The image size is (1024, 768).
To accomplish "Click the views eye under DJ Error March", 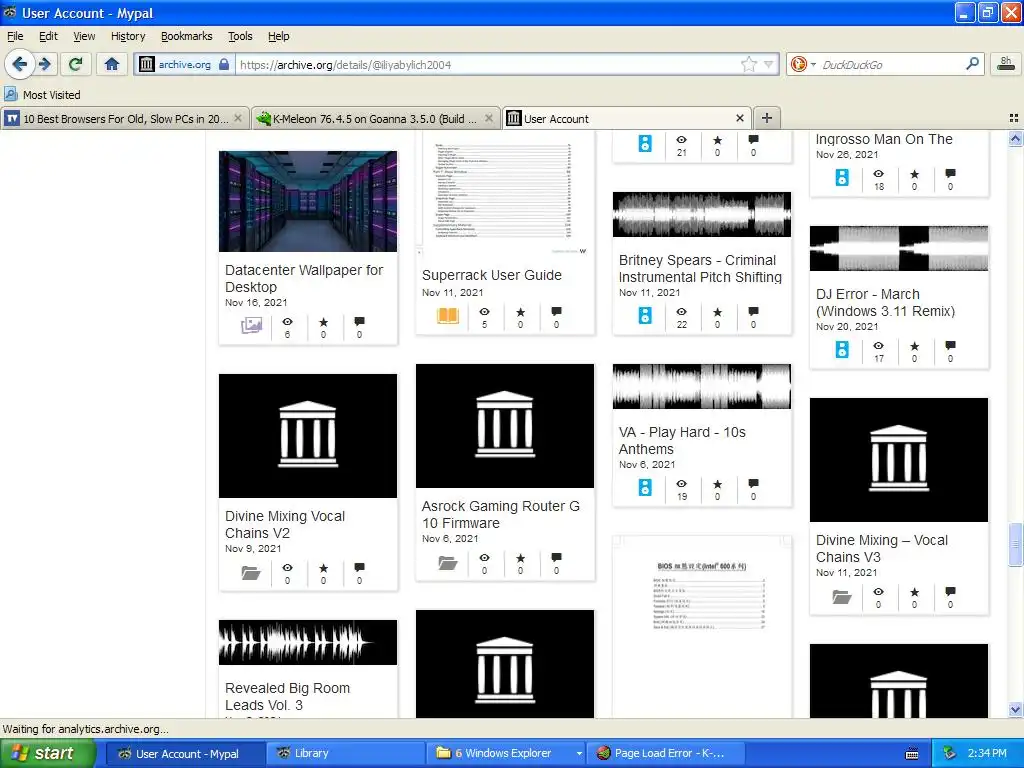I will coord(879,345).
